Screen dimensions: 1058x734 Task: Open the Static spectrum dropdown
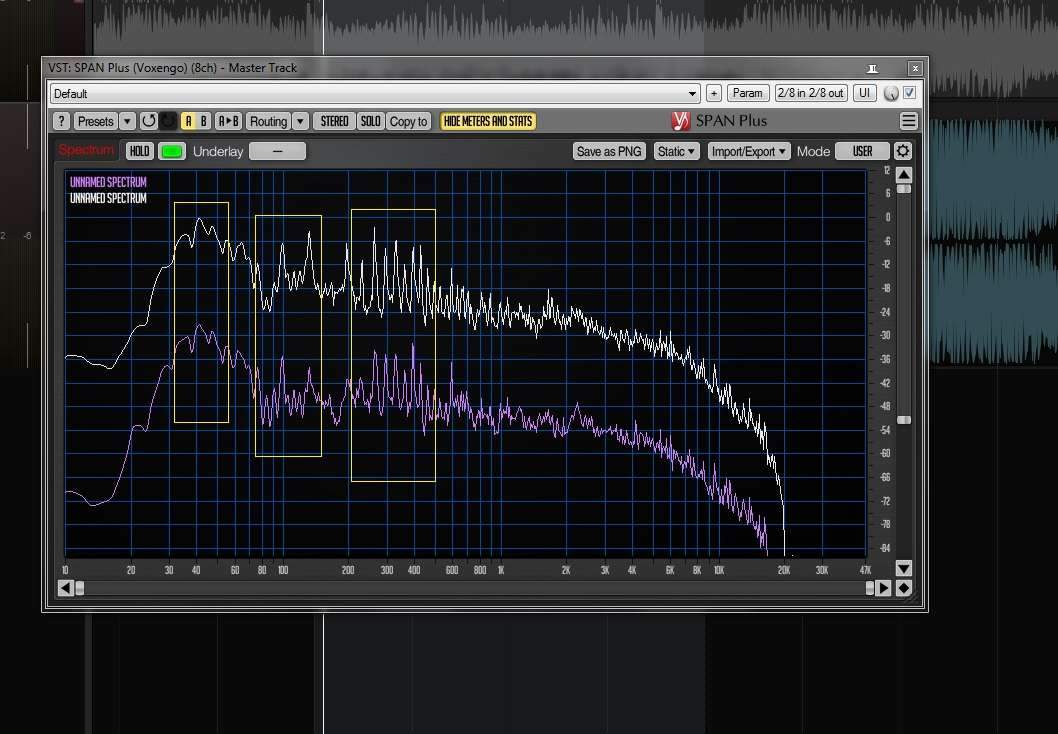point(676,151)
